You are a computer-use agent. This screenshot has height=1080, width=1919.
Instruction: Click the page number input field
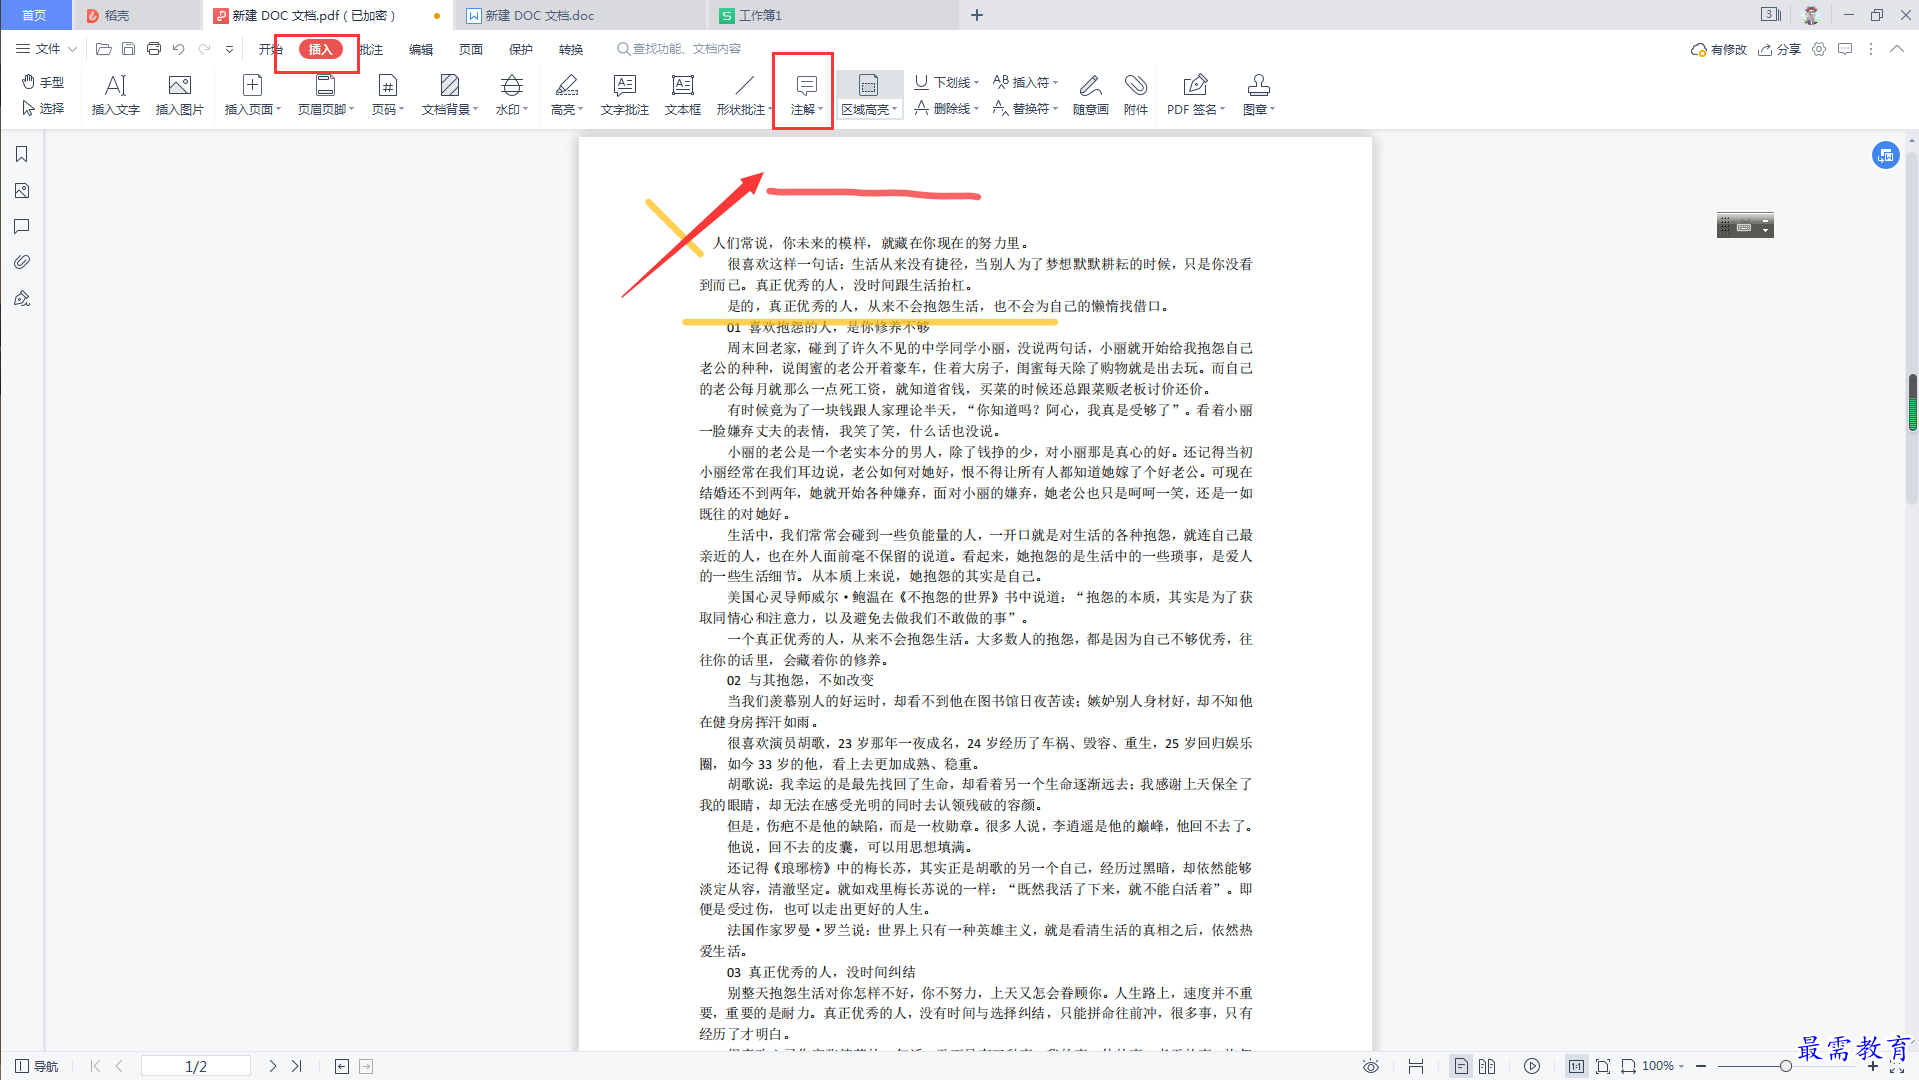[196, 1066]
